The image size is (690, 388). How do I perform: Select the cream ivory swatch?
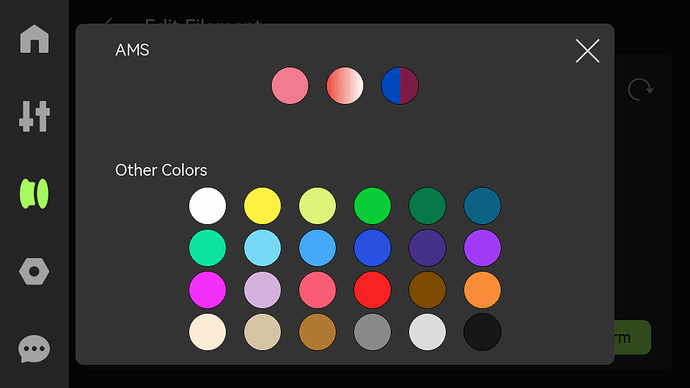[207, 332]
